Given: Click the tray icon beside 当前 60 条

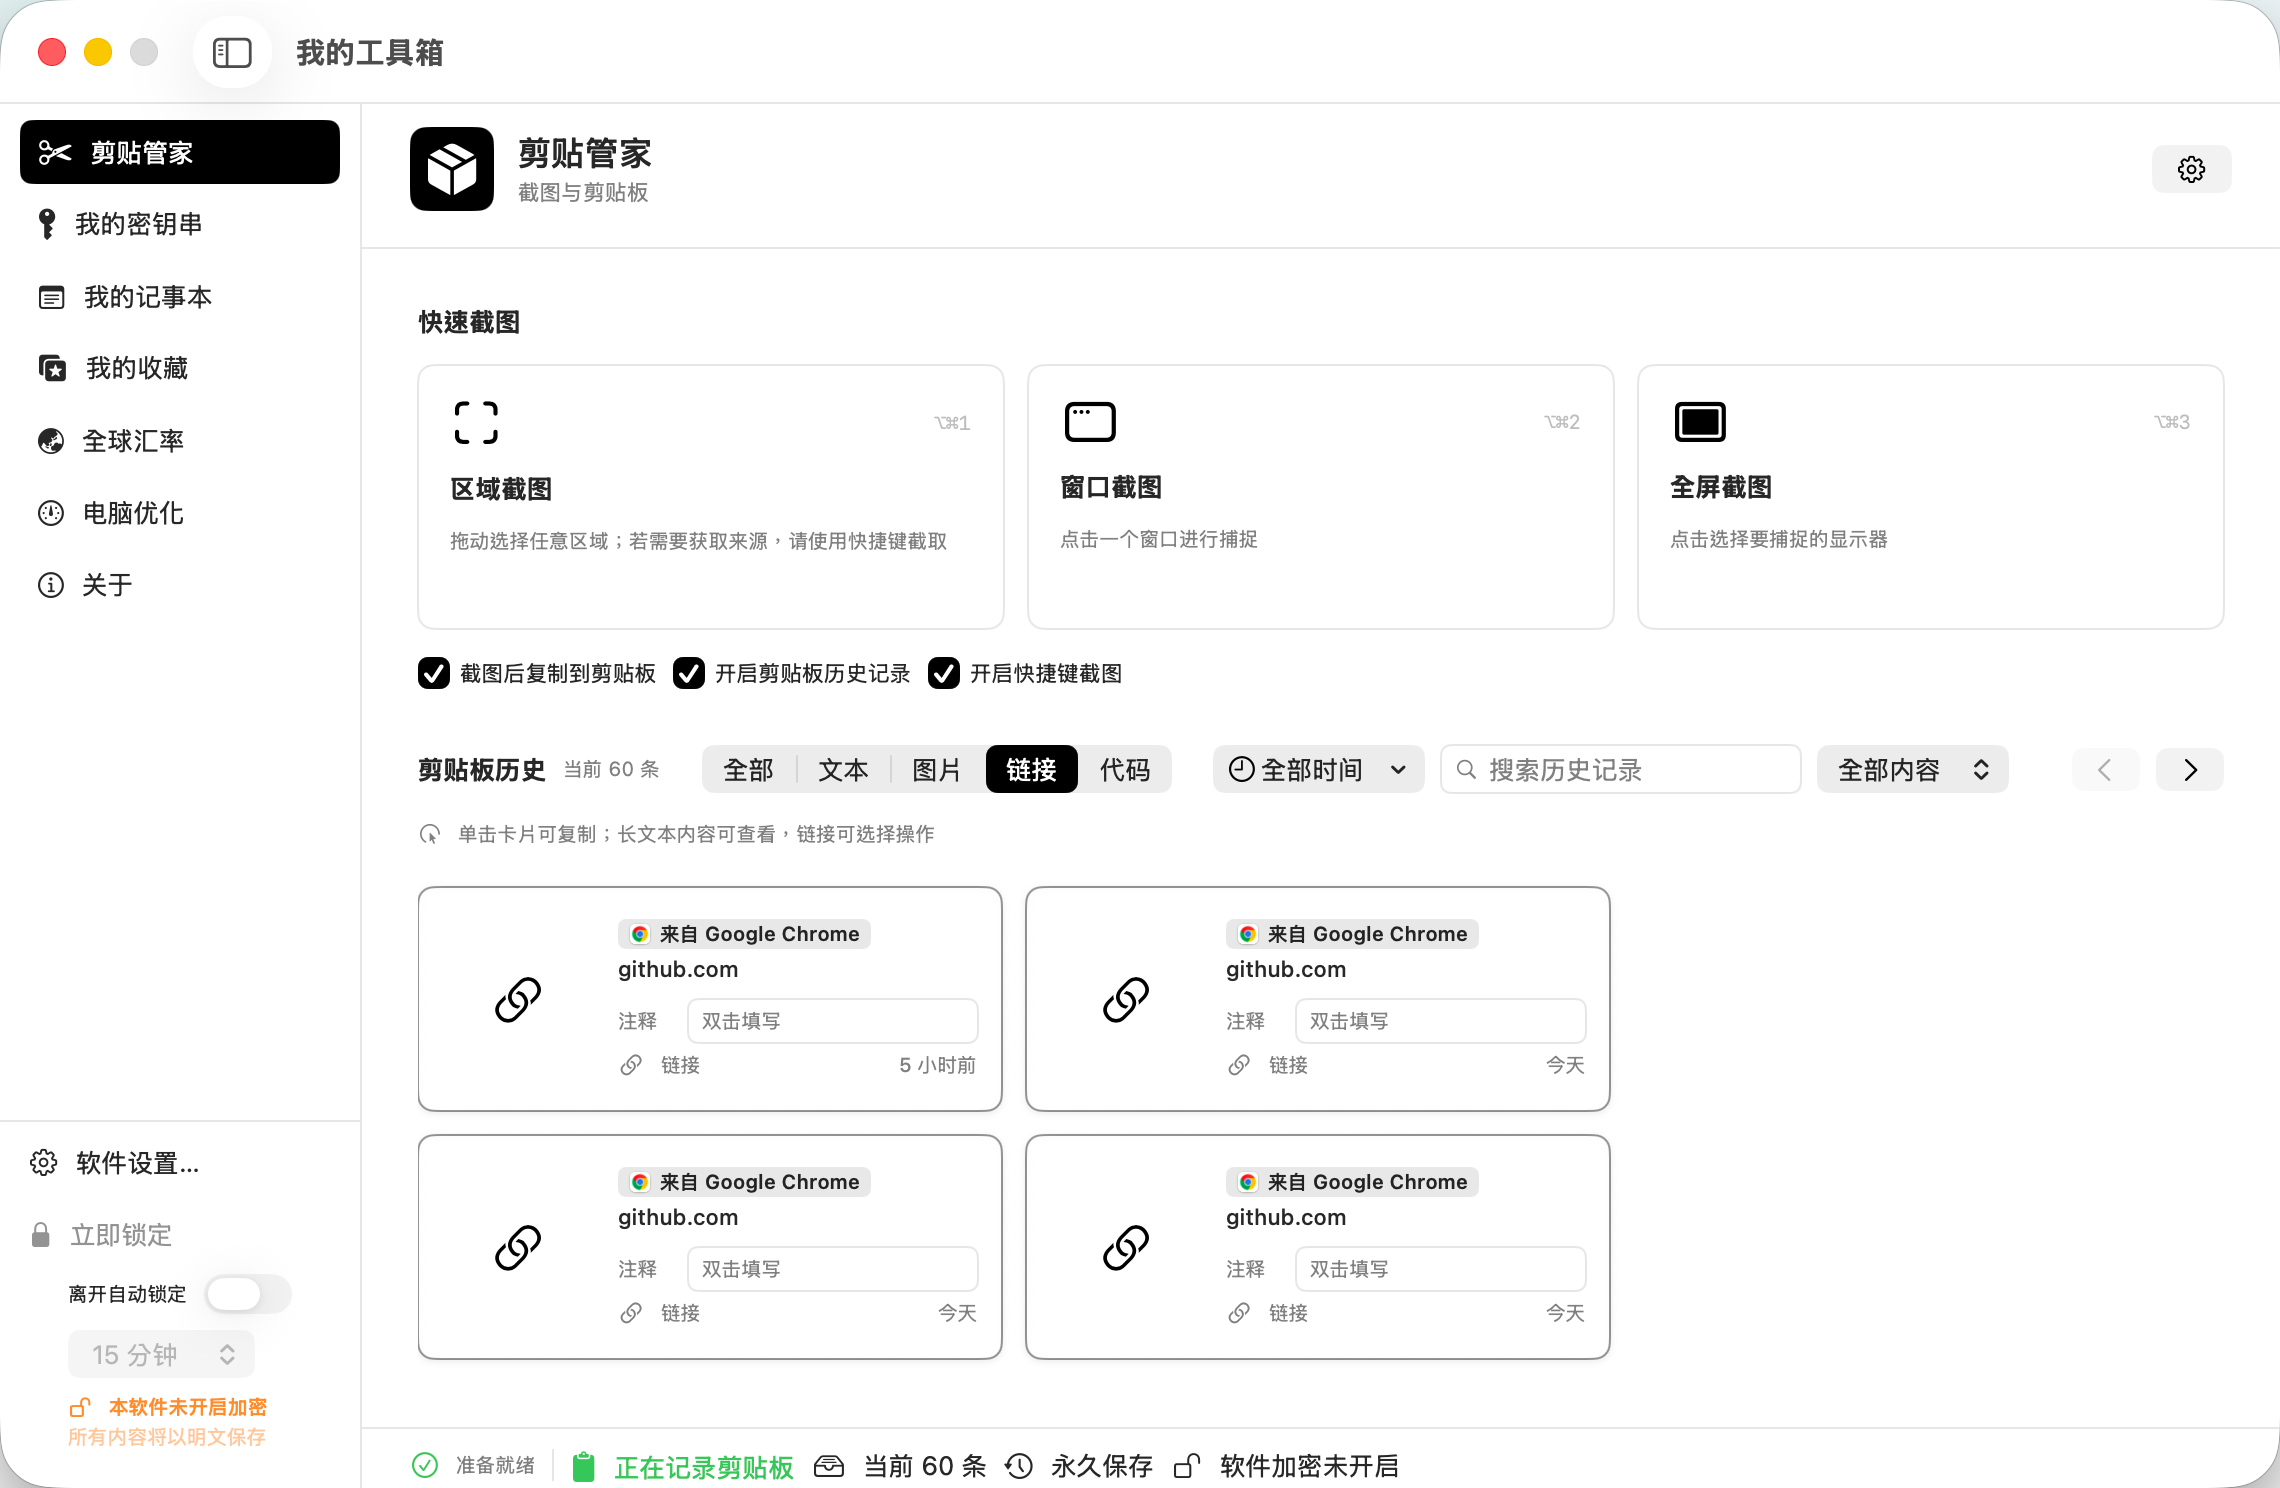Looking at the screenshot, I should click(x=829, y=1466).
